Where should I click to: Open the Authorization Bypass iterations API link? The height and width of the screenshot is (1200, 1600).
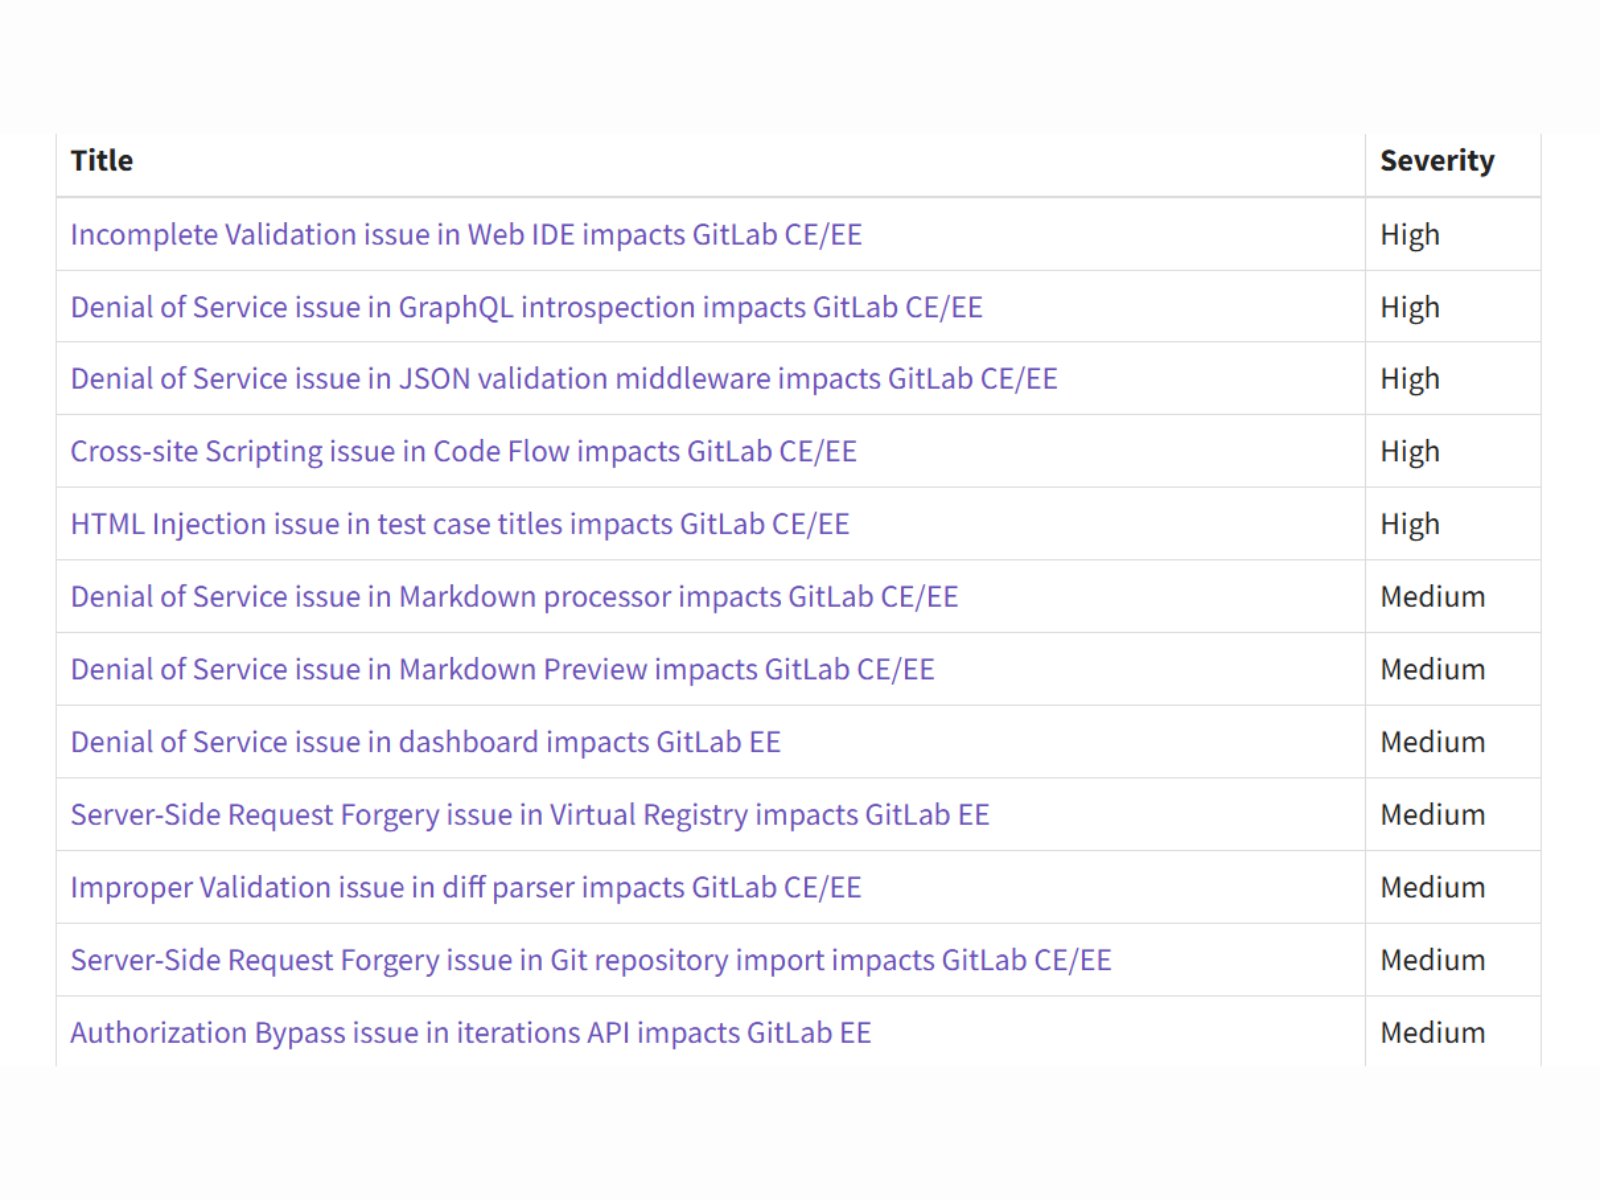(471, 1033)
